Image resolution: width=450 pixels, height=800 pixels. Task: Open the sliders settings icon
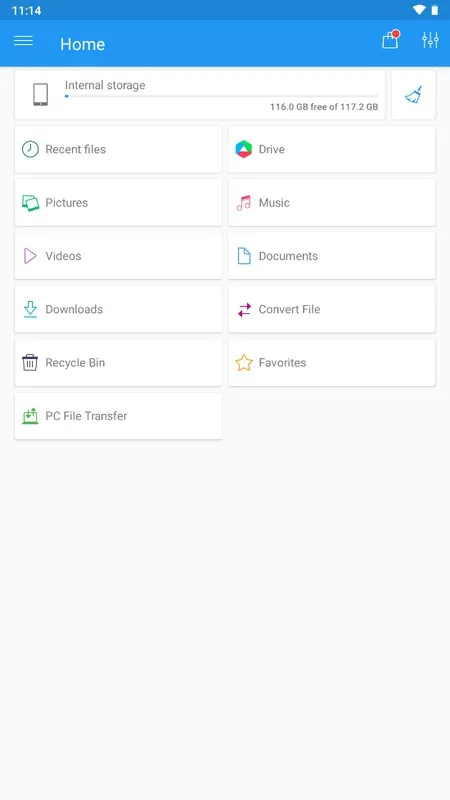[430, 40]
